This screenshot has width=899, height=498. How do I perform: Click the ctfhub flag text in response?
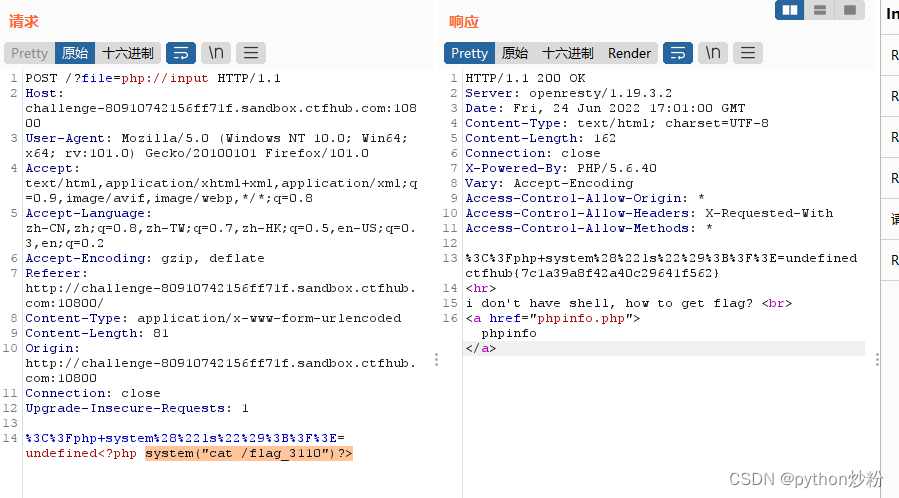coord(592,273)
